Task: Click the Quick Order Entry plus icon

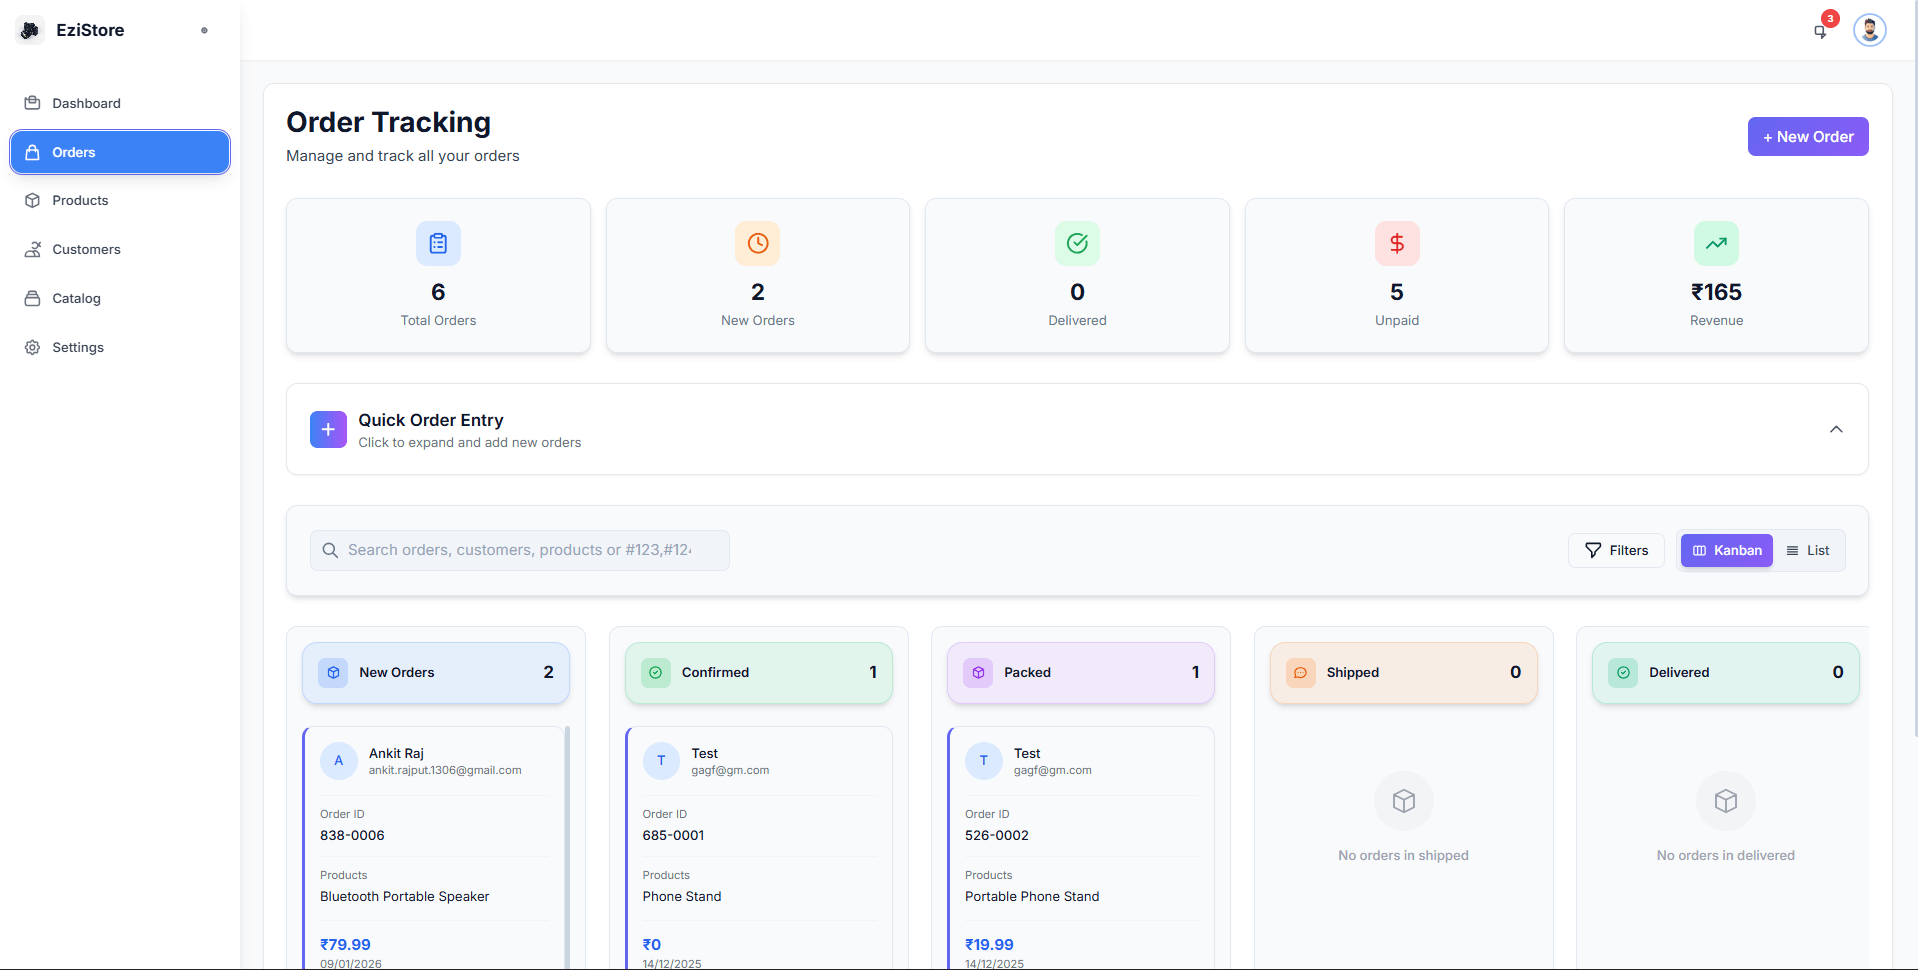Action: coord(328,429)
